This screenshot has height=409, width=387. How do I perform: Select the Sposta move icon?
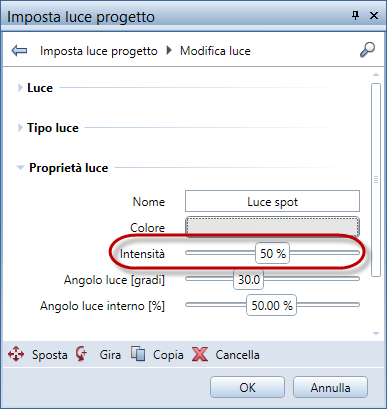point(16,354)
